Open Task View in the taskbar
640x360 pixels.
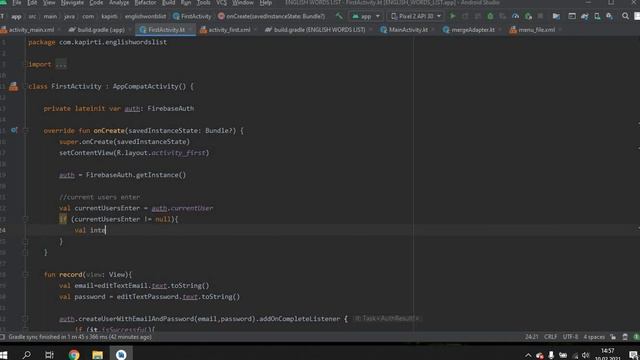click(x=49, y=354)
